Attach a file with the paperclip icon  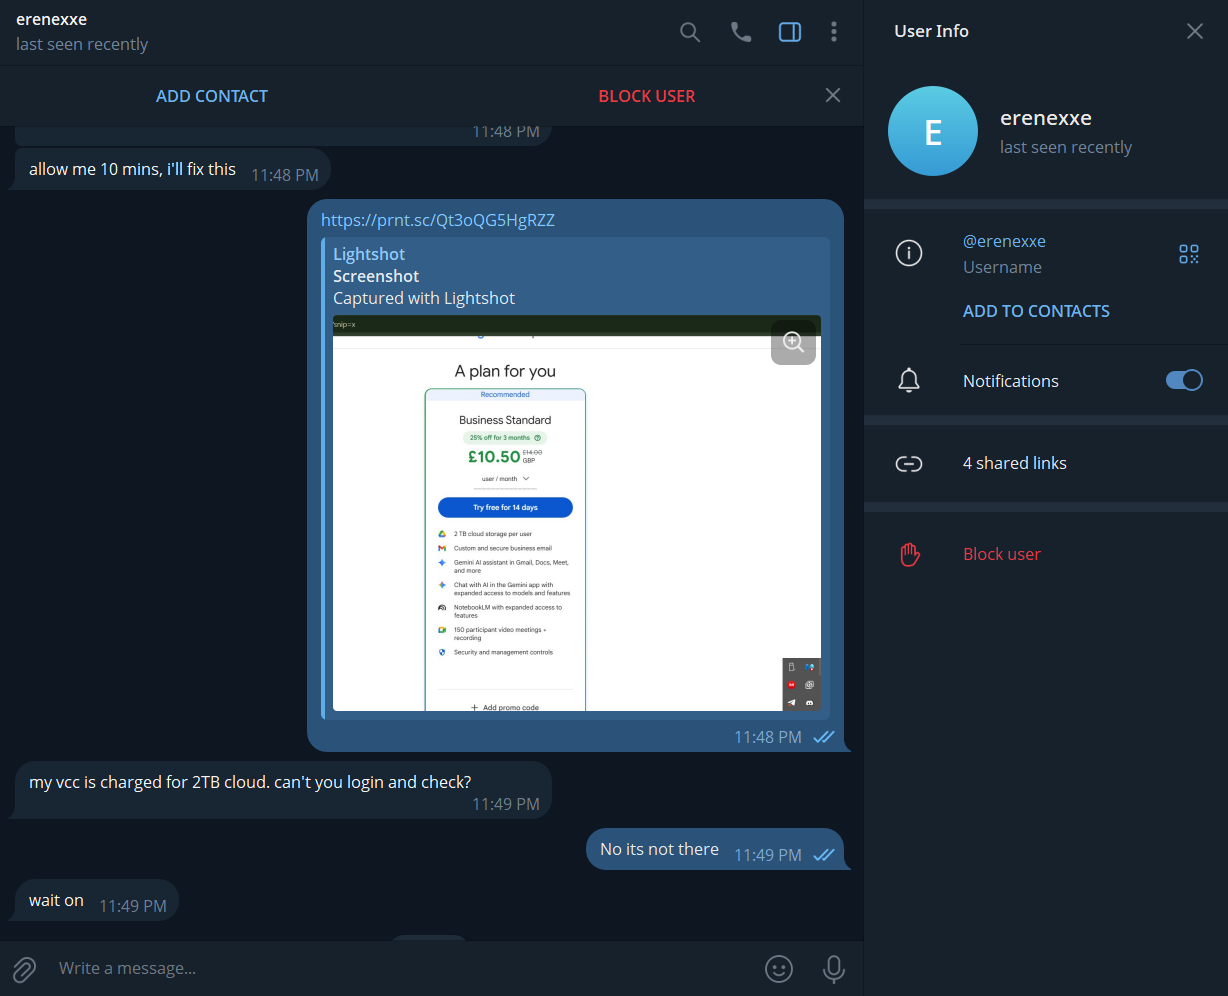(24, 968)
